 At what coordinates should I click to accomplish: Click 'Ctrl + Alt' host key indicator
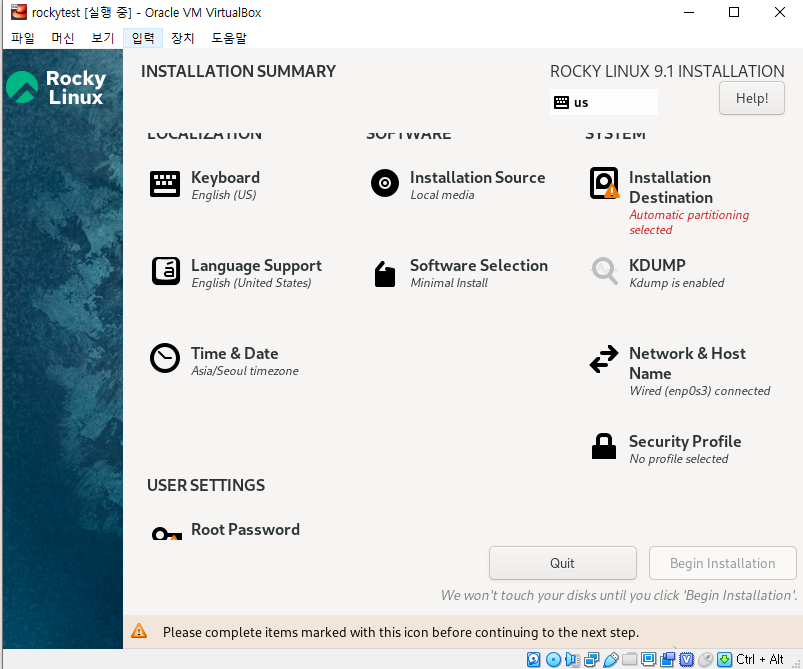coord(759,659)
